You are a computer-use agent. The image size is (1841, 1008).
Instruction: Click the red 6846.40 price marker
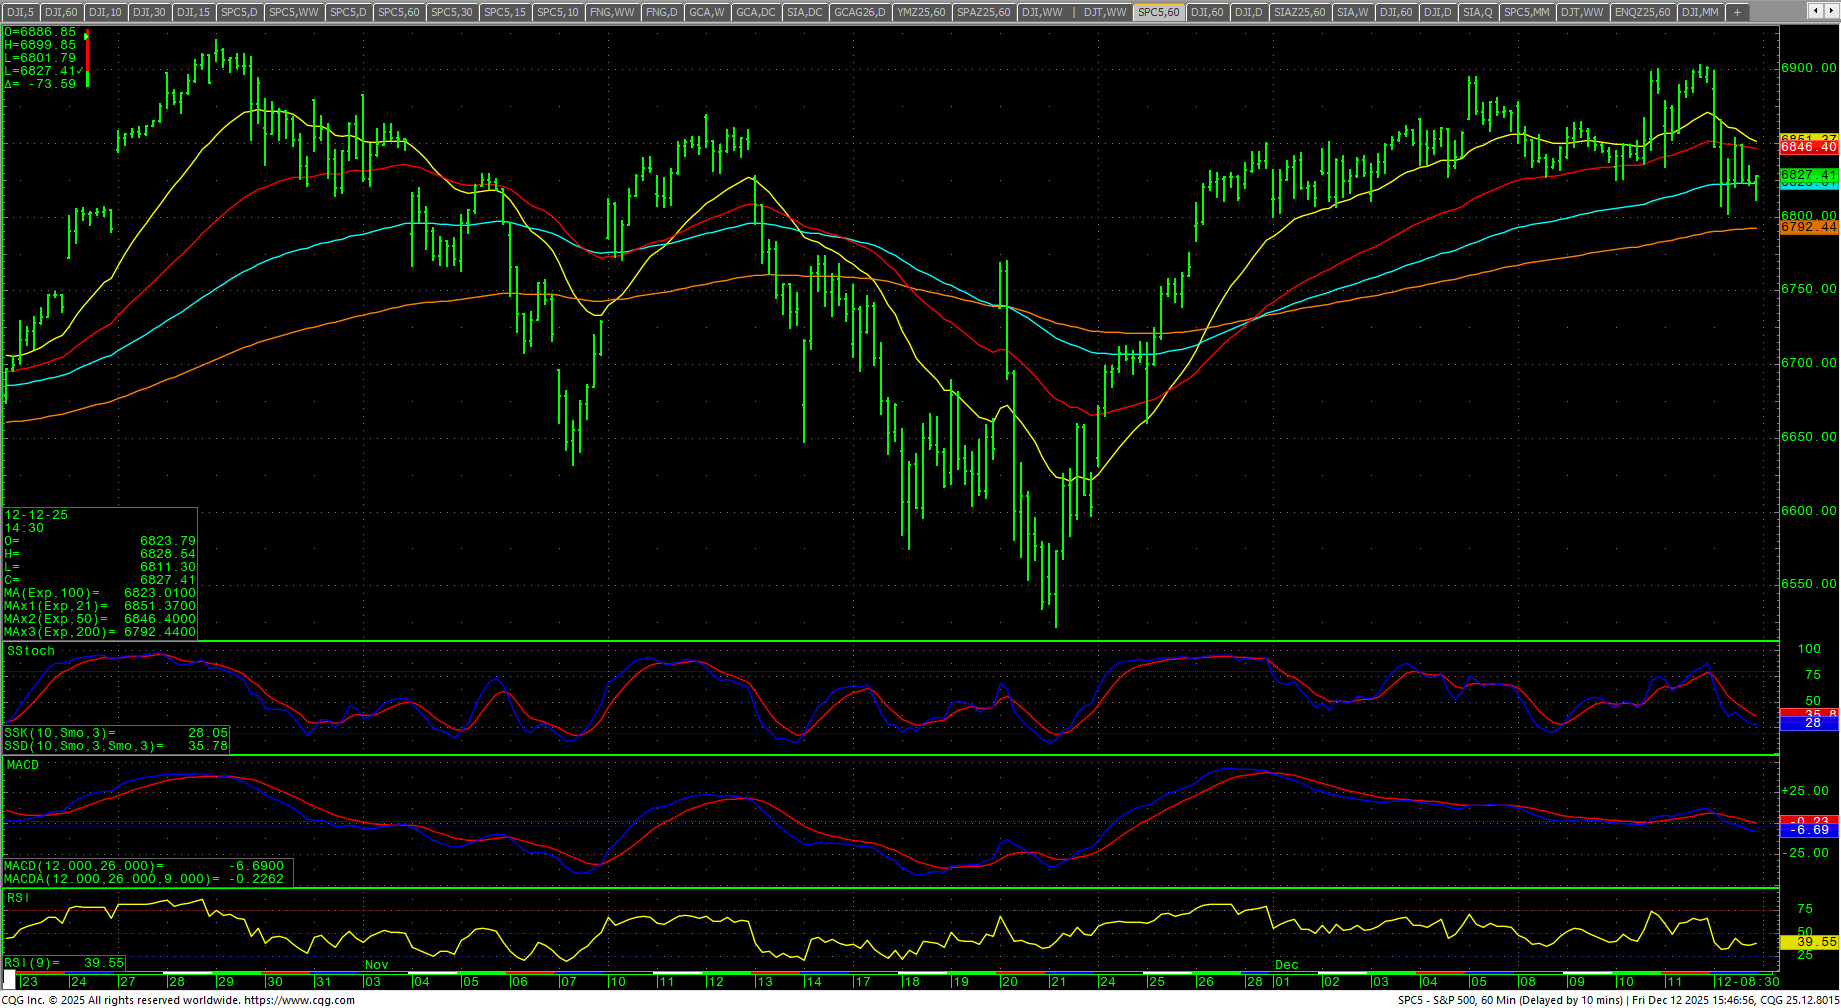1808,147
